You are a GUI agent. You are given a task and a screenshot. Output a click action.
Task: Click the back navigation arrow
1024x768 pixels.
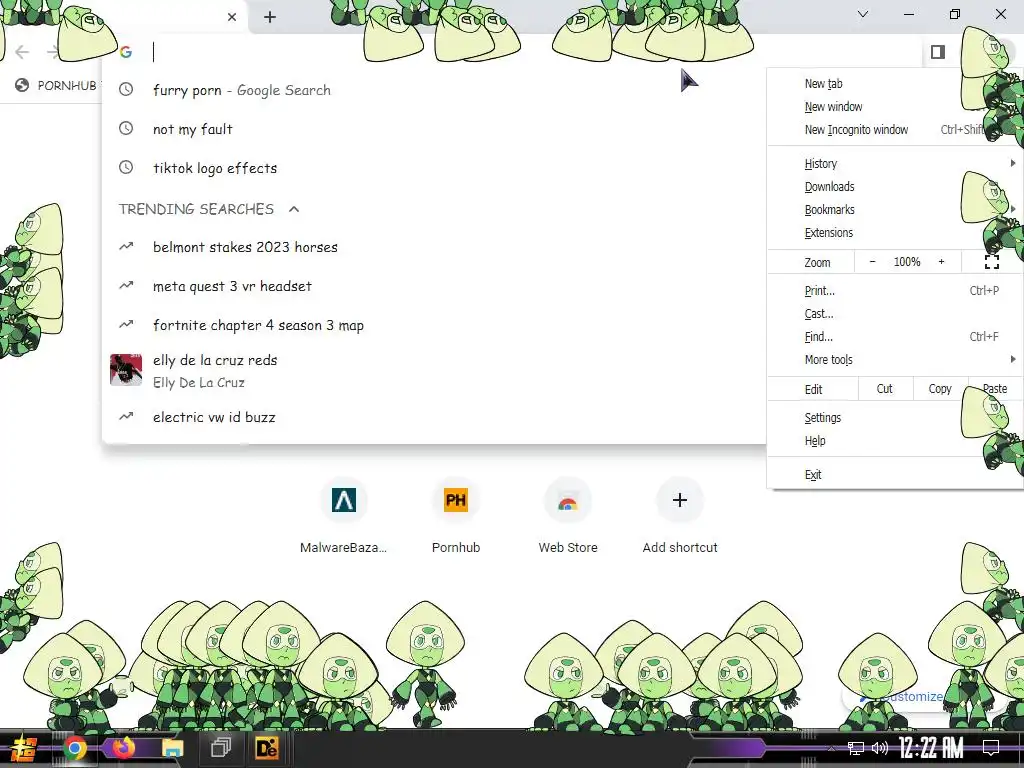[x=22, y=52]
